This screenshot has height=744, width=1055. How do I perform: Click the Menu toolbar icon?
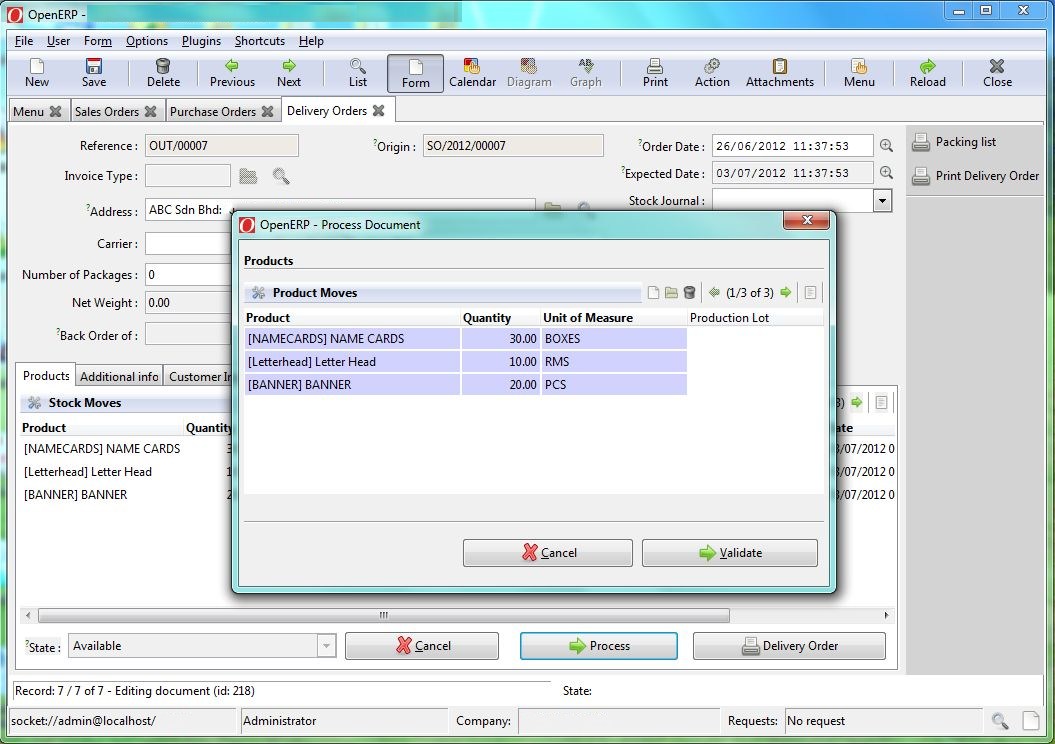859,66
